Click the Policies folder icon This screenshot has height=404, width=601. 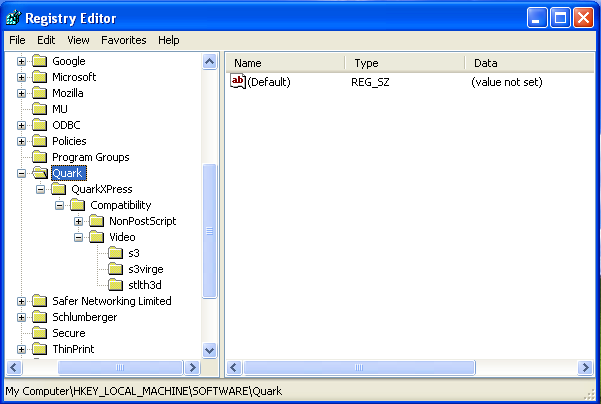tap(39, 141)
